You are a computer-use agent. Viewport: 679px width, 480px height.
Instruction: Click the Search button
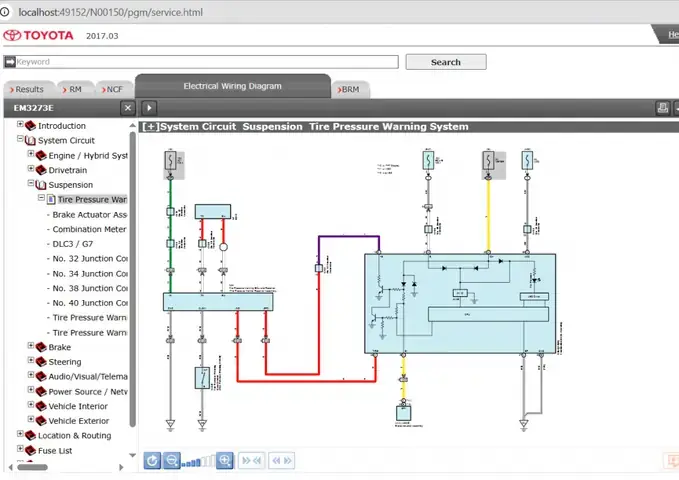pos(446,62)
